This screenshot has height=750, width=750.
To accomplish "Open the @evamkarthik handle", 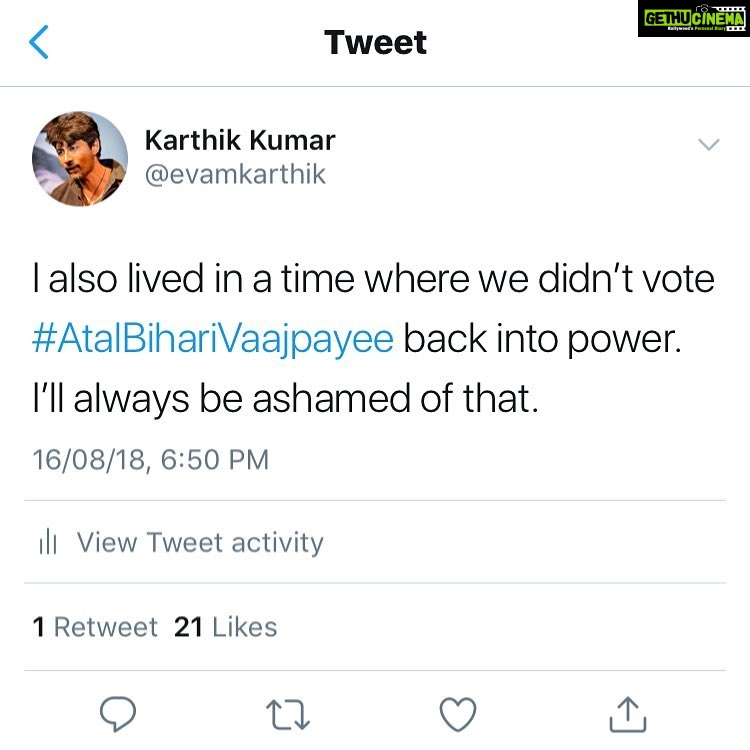I will click(x=235, y=174).
